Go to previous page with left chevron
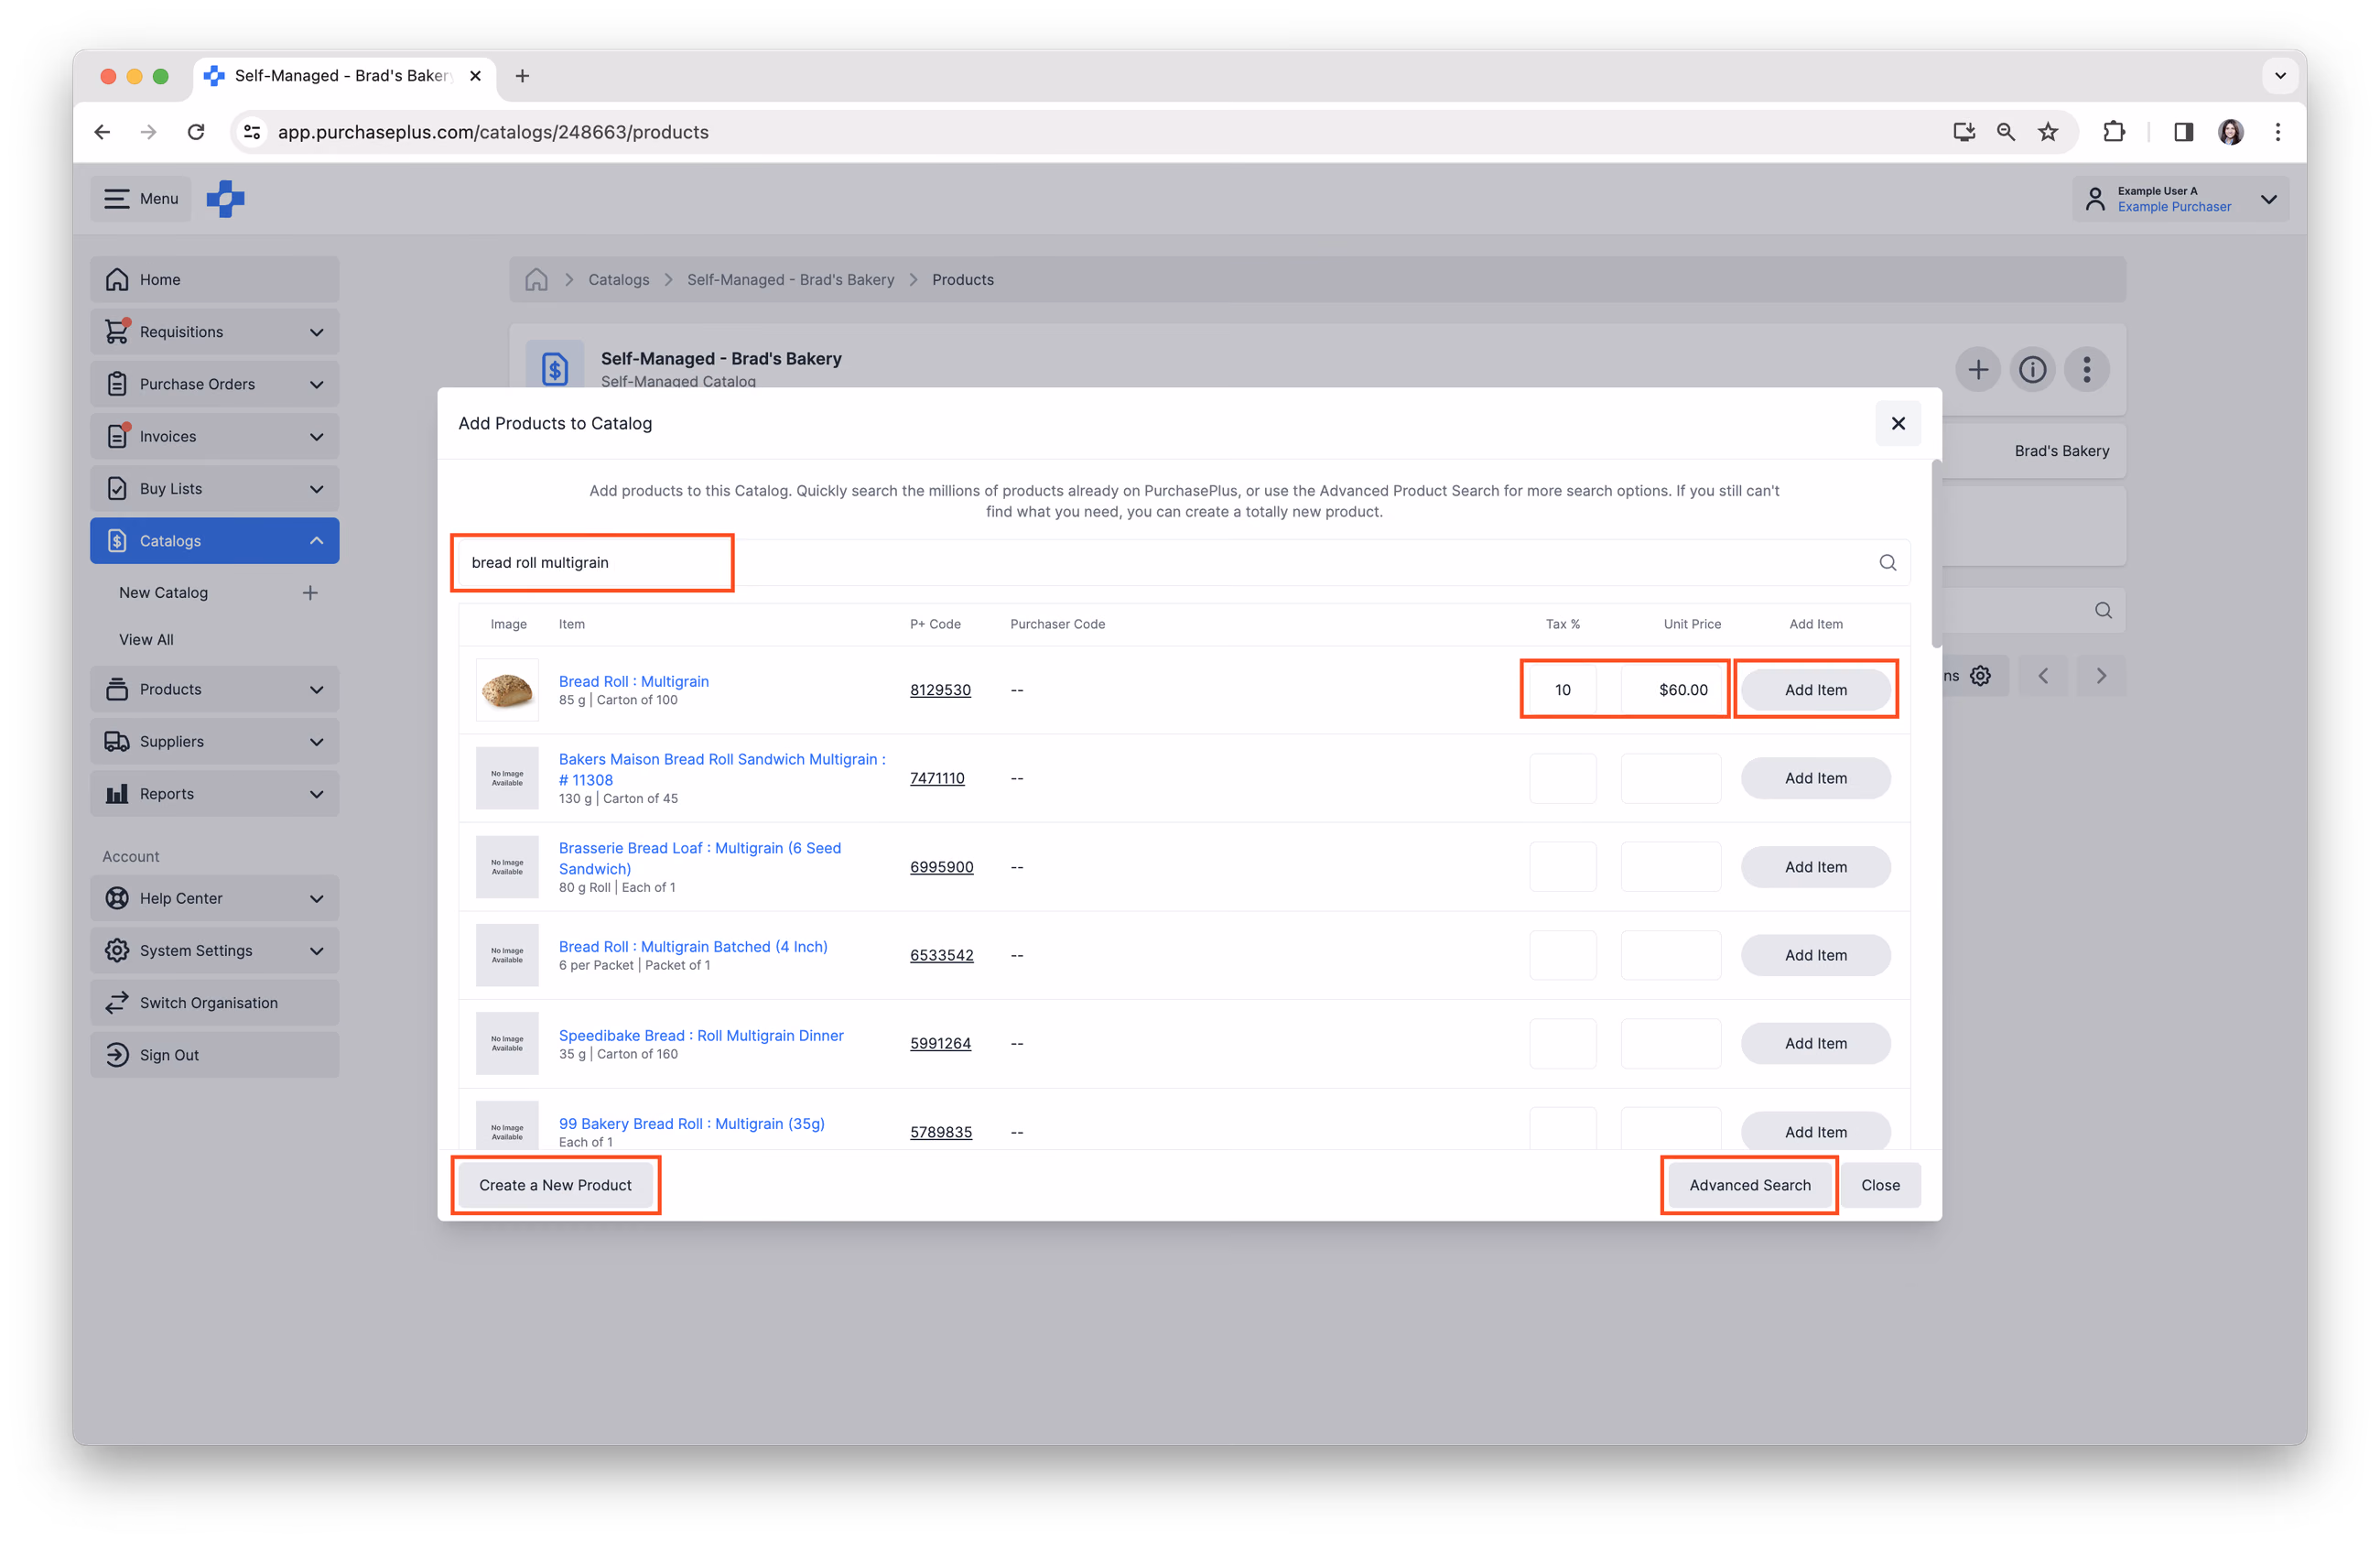 click(x=2042, y=675)
